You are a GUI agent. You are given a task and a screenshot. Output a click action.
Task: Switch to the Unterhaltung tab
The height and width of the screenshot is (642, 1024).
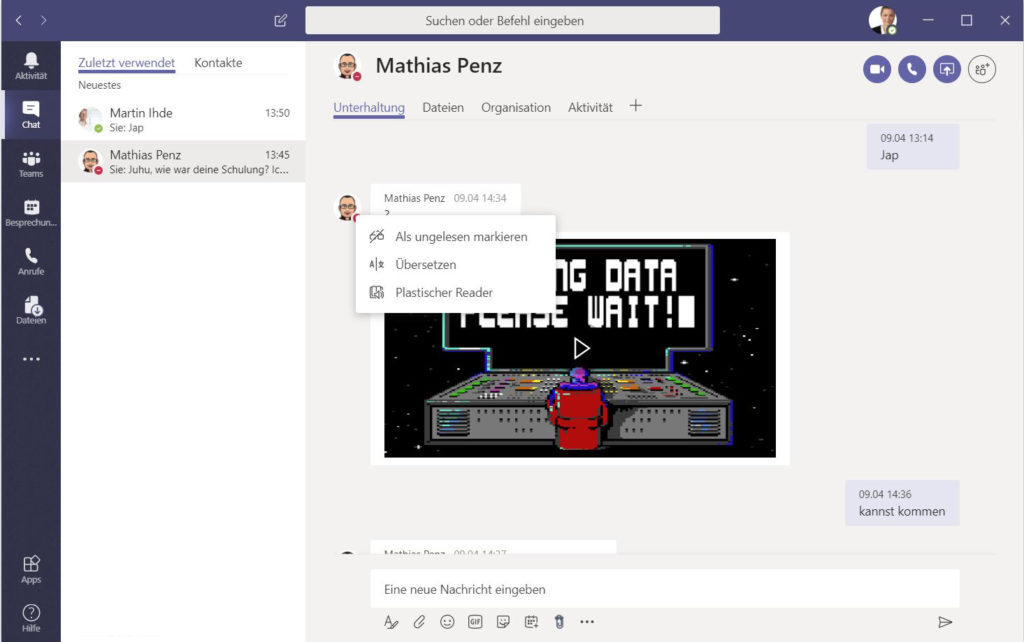pyautogui.click(x=369, y=108)
